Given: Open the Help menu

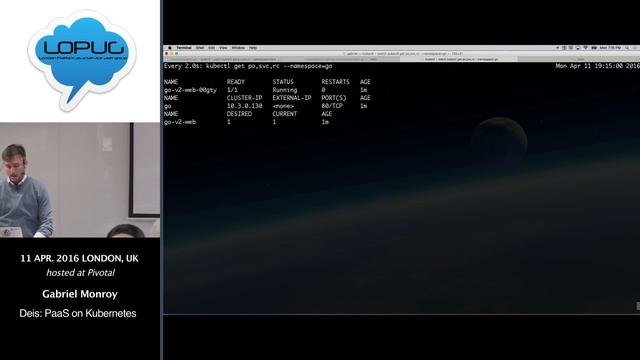Looking at the screenshot, I should pos(253,48).
